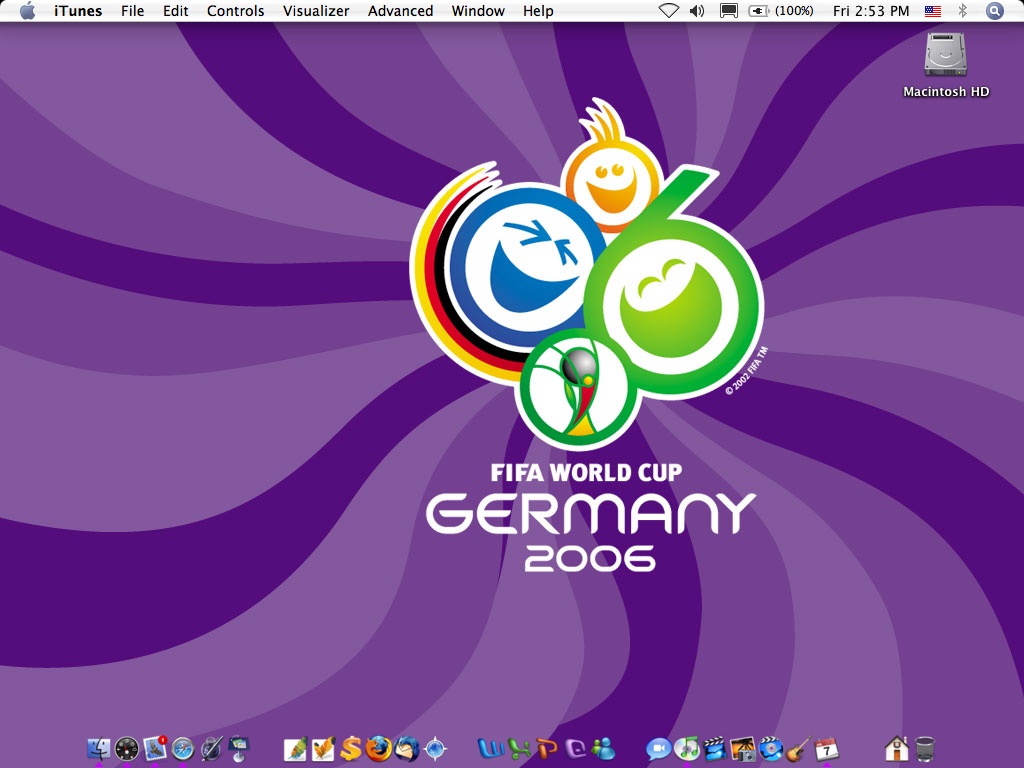The height and width of the screenshot is (768, 1024).
Task: Open Microsoft Excel from the dock
Action: click(519, 748)
